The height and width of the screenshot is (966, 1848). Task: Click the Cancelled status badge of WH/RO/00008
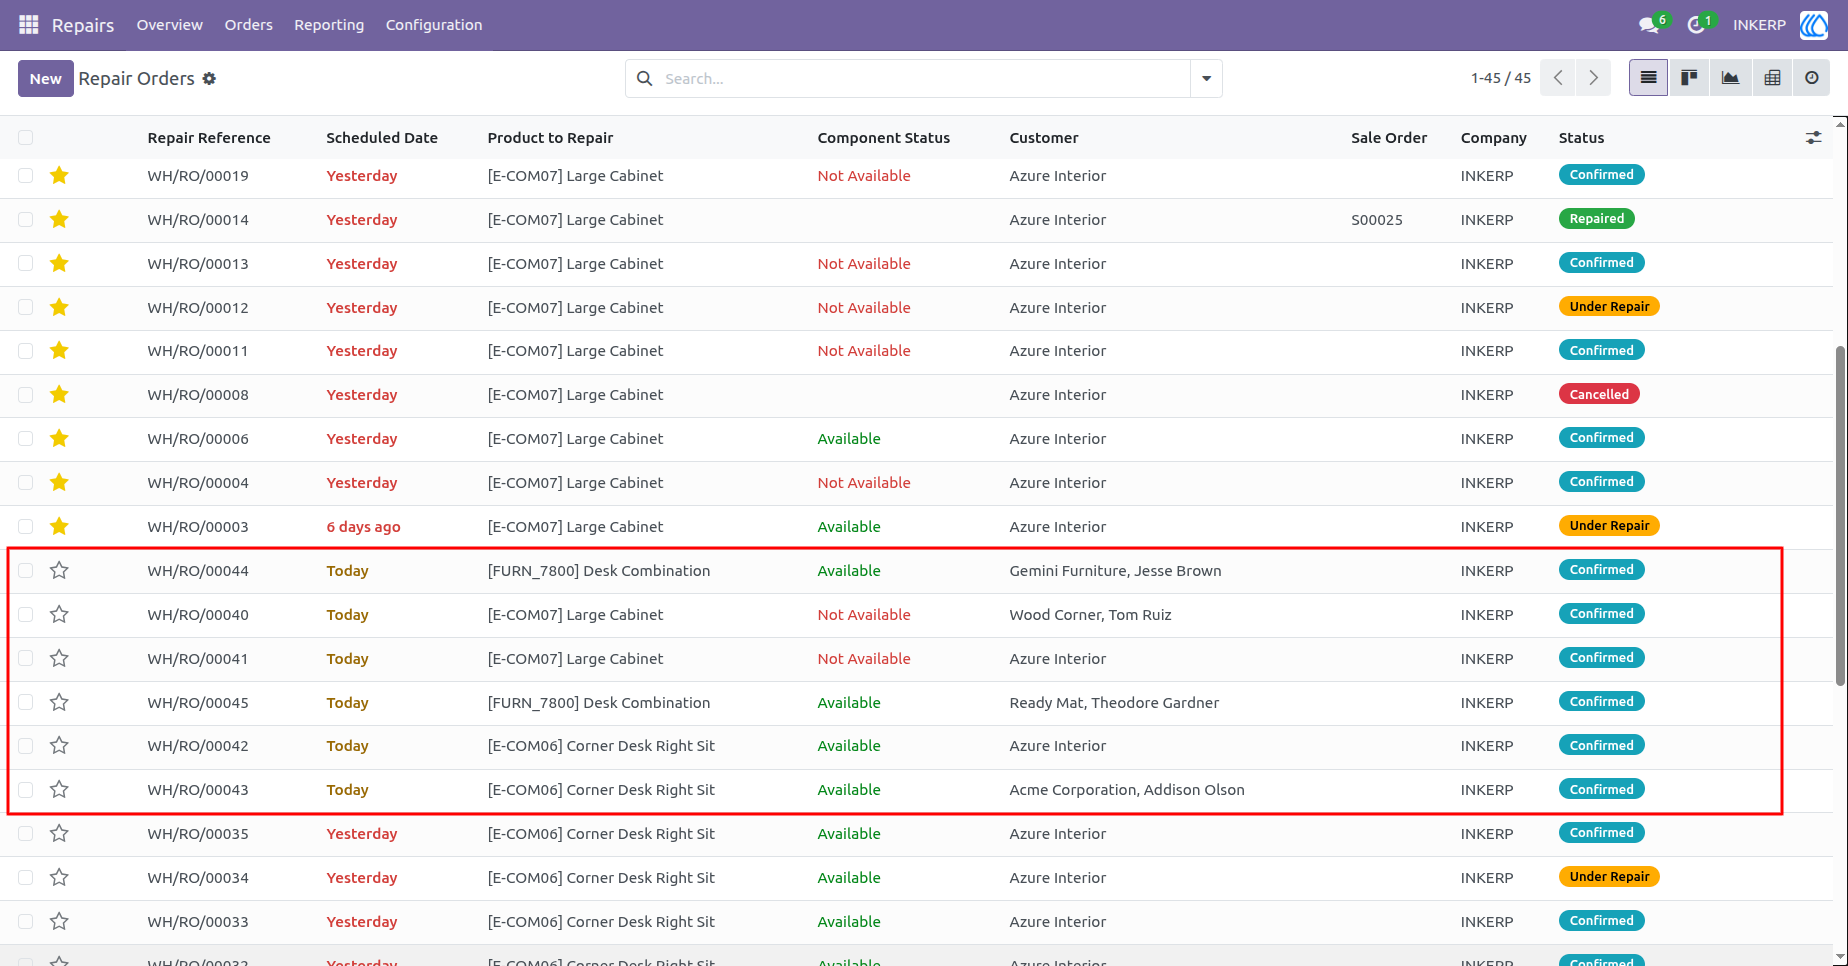point(1599,395)
